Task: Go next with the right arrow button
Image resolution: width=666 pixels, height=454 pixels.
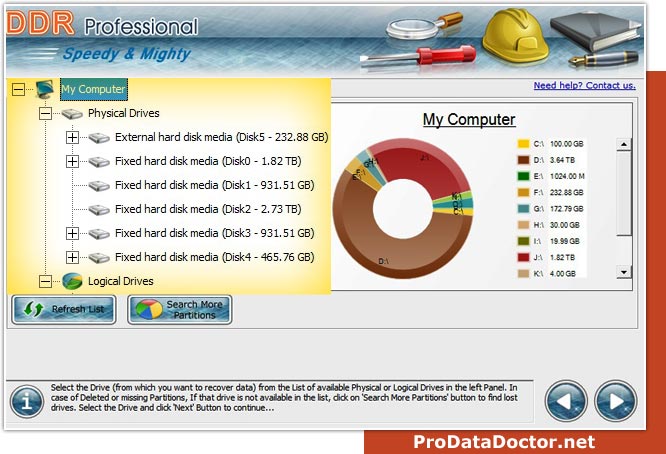Action: pyautogui.click(x=615, y=401)
